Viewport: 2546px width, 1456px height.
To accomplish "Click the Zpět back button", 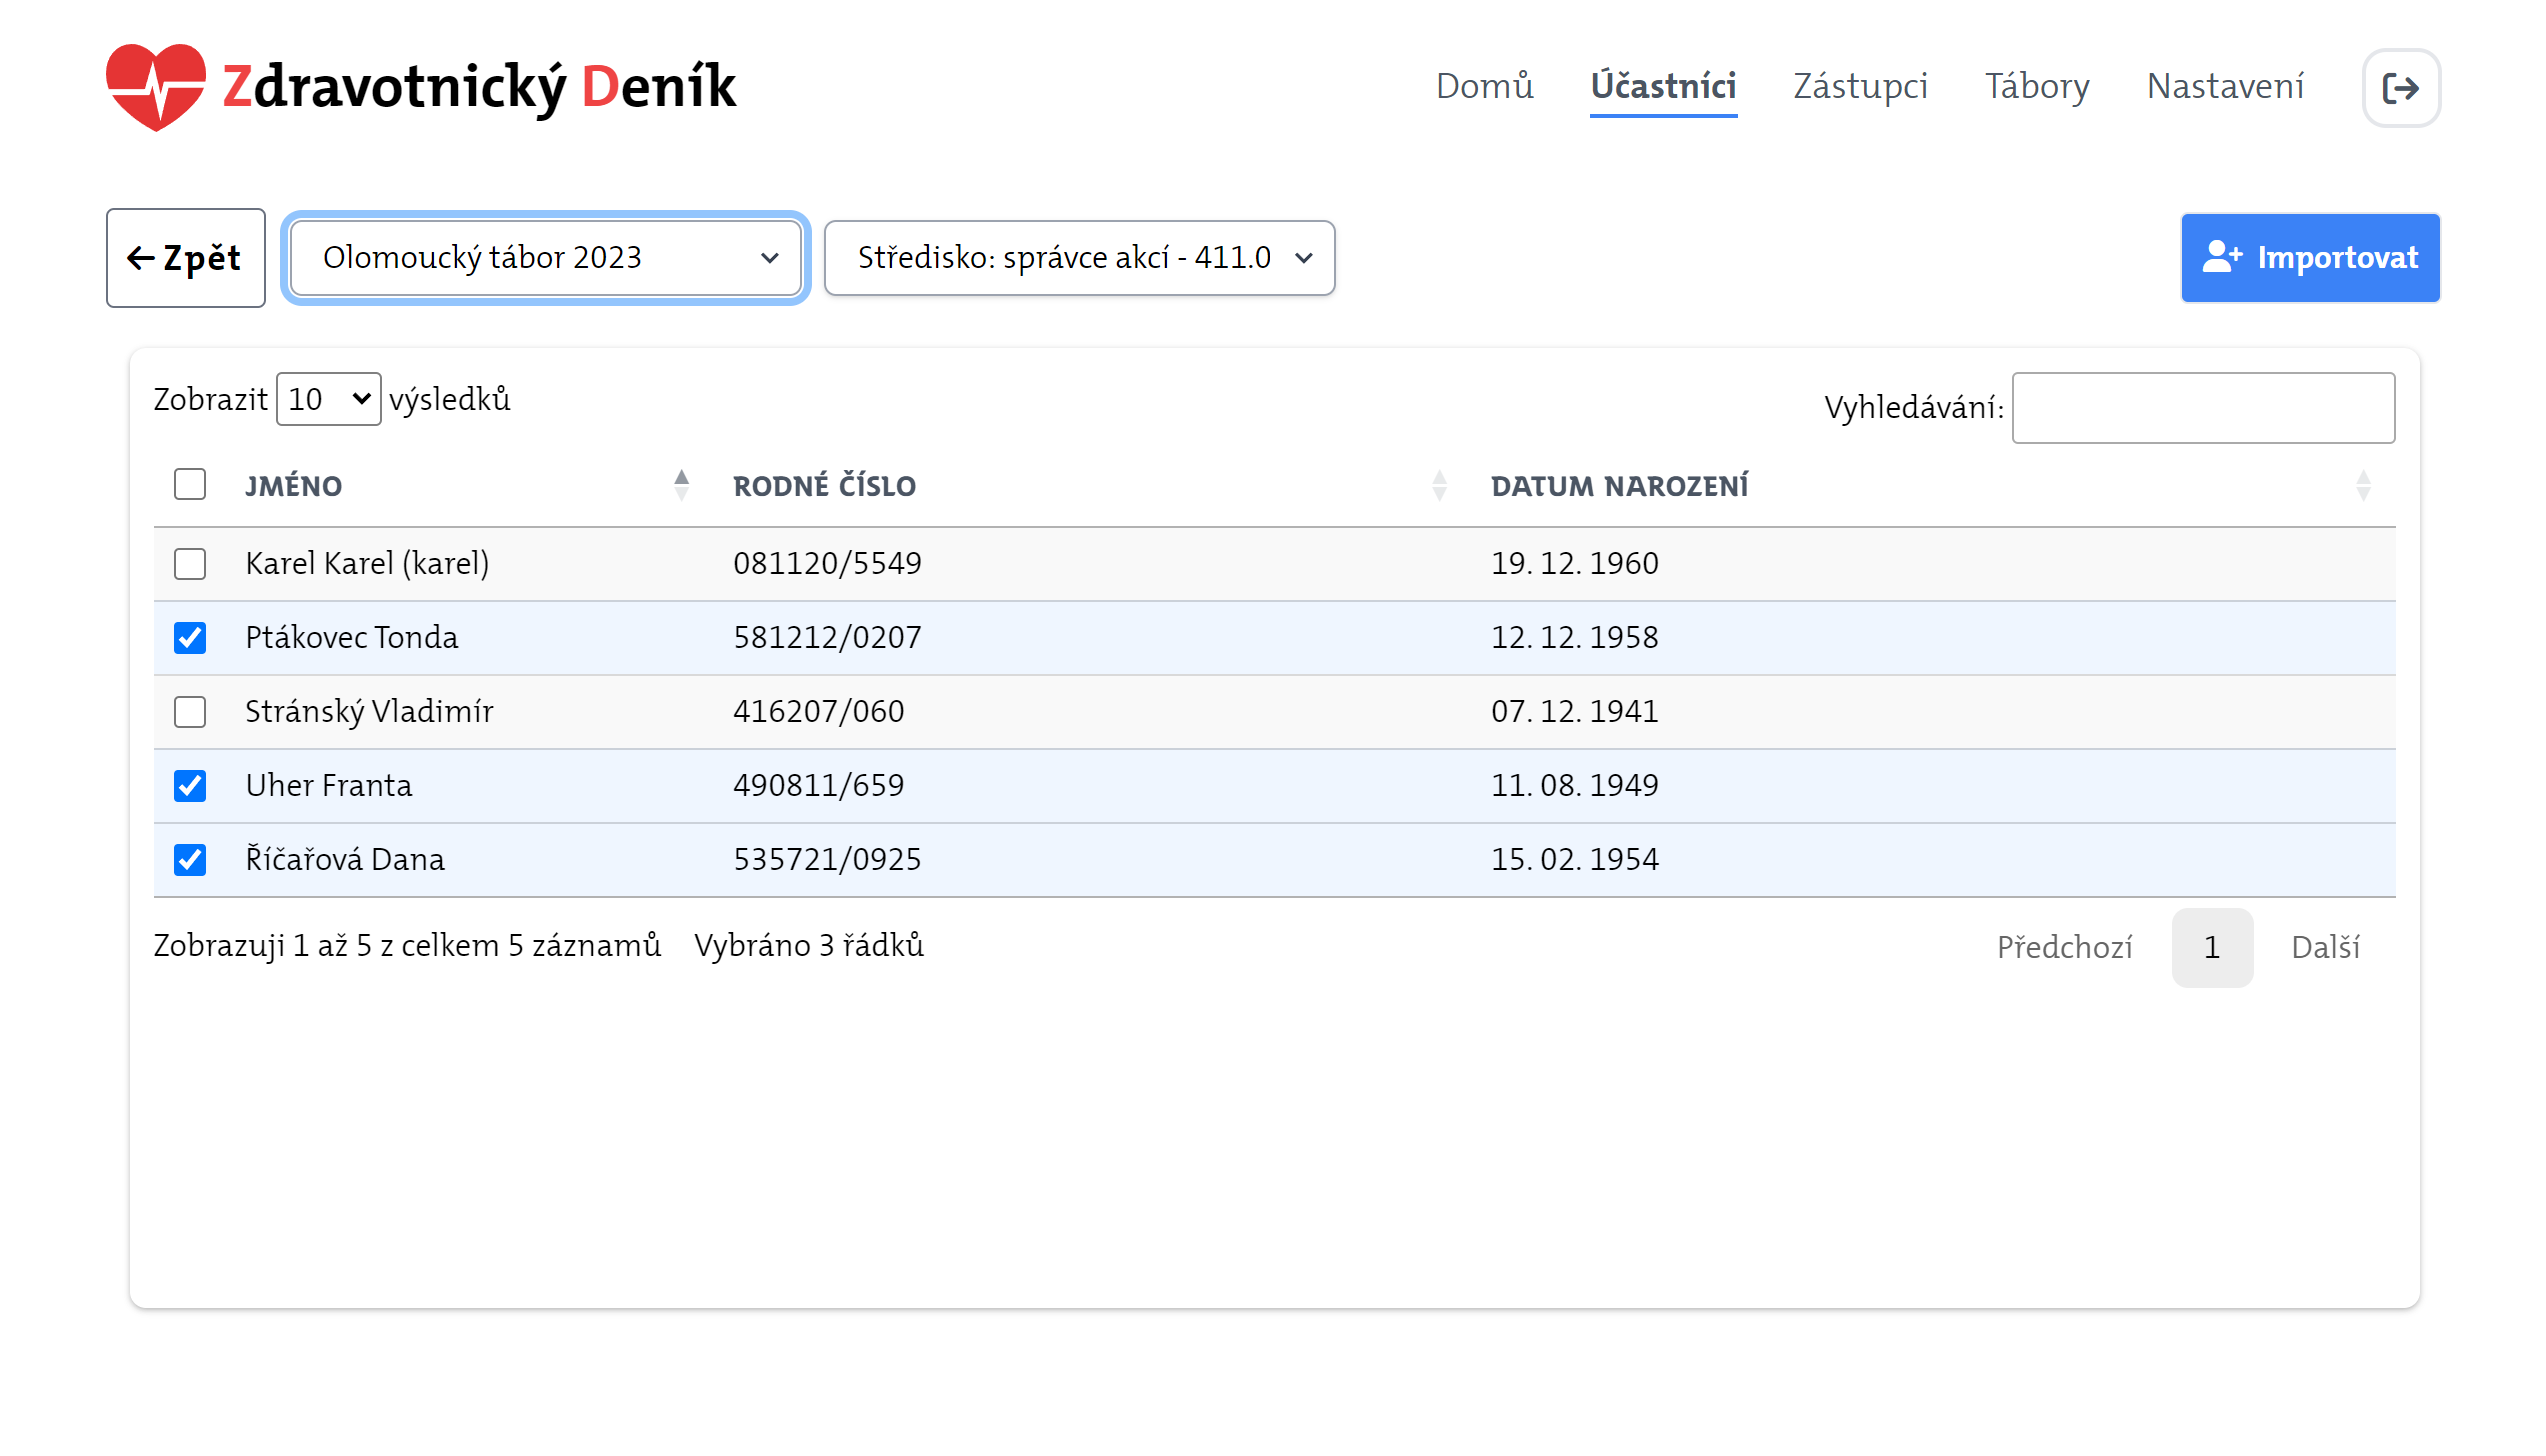I will [x=186, y=258].
